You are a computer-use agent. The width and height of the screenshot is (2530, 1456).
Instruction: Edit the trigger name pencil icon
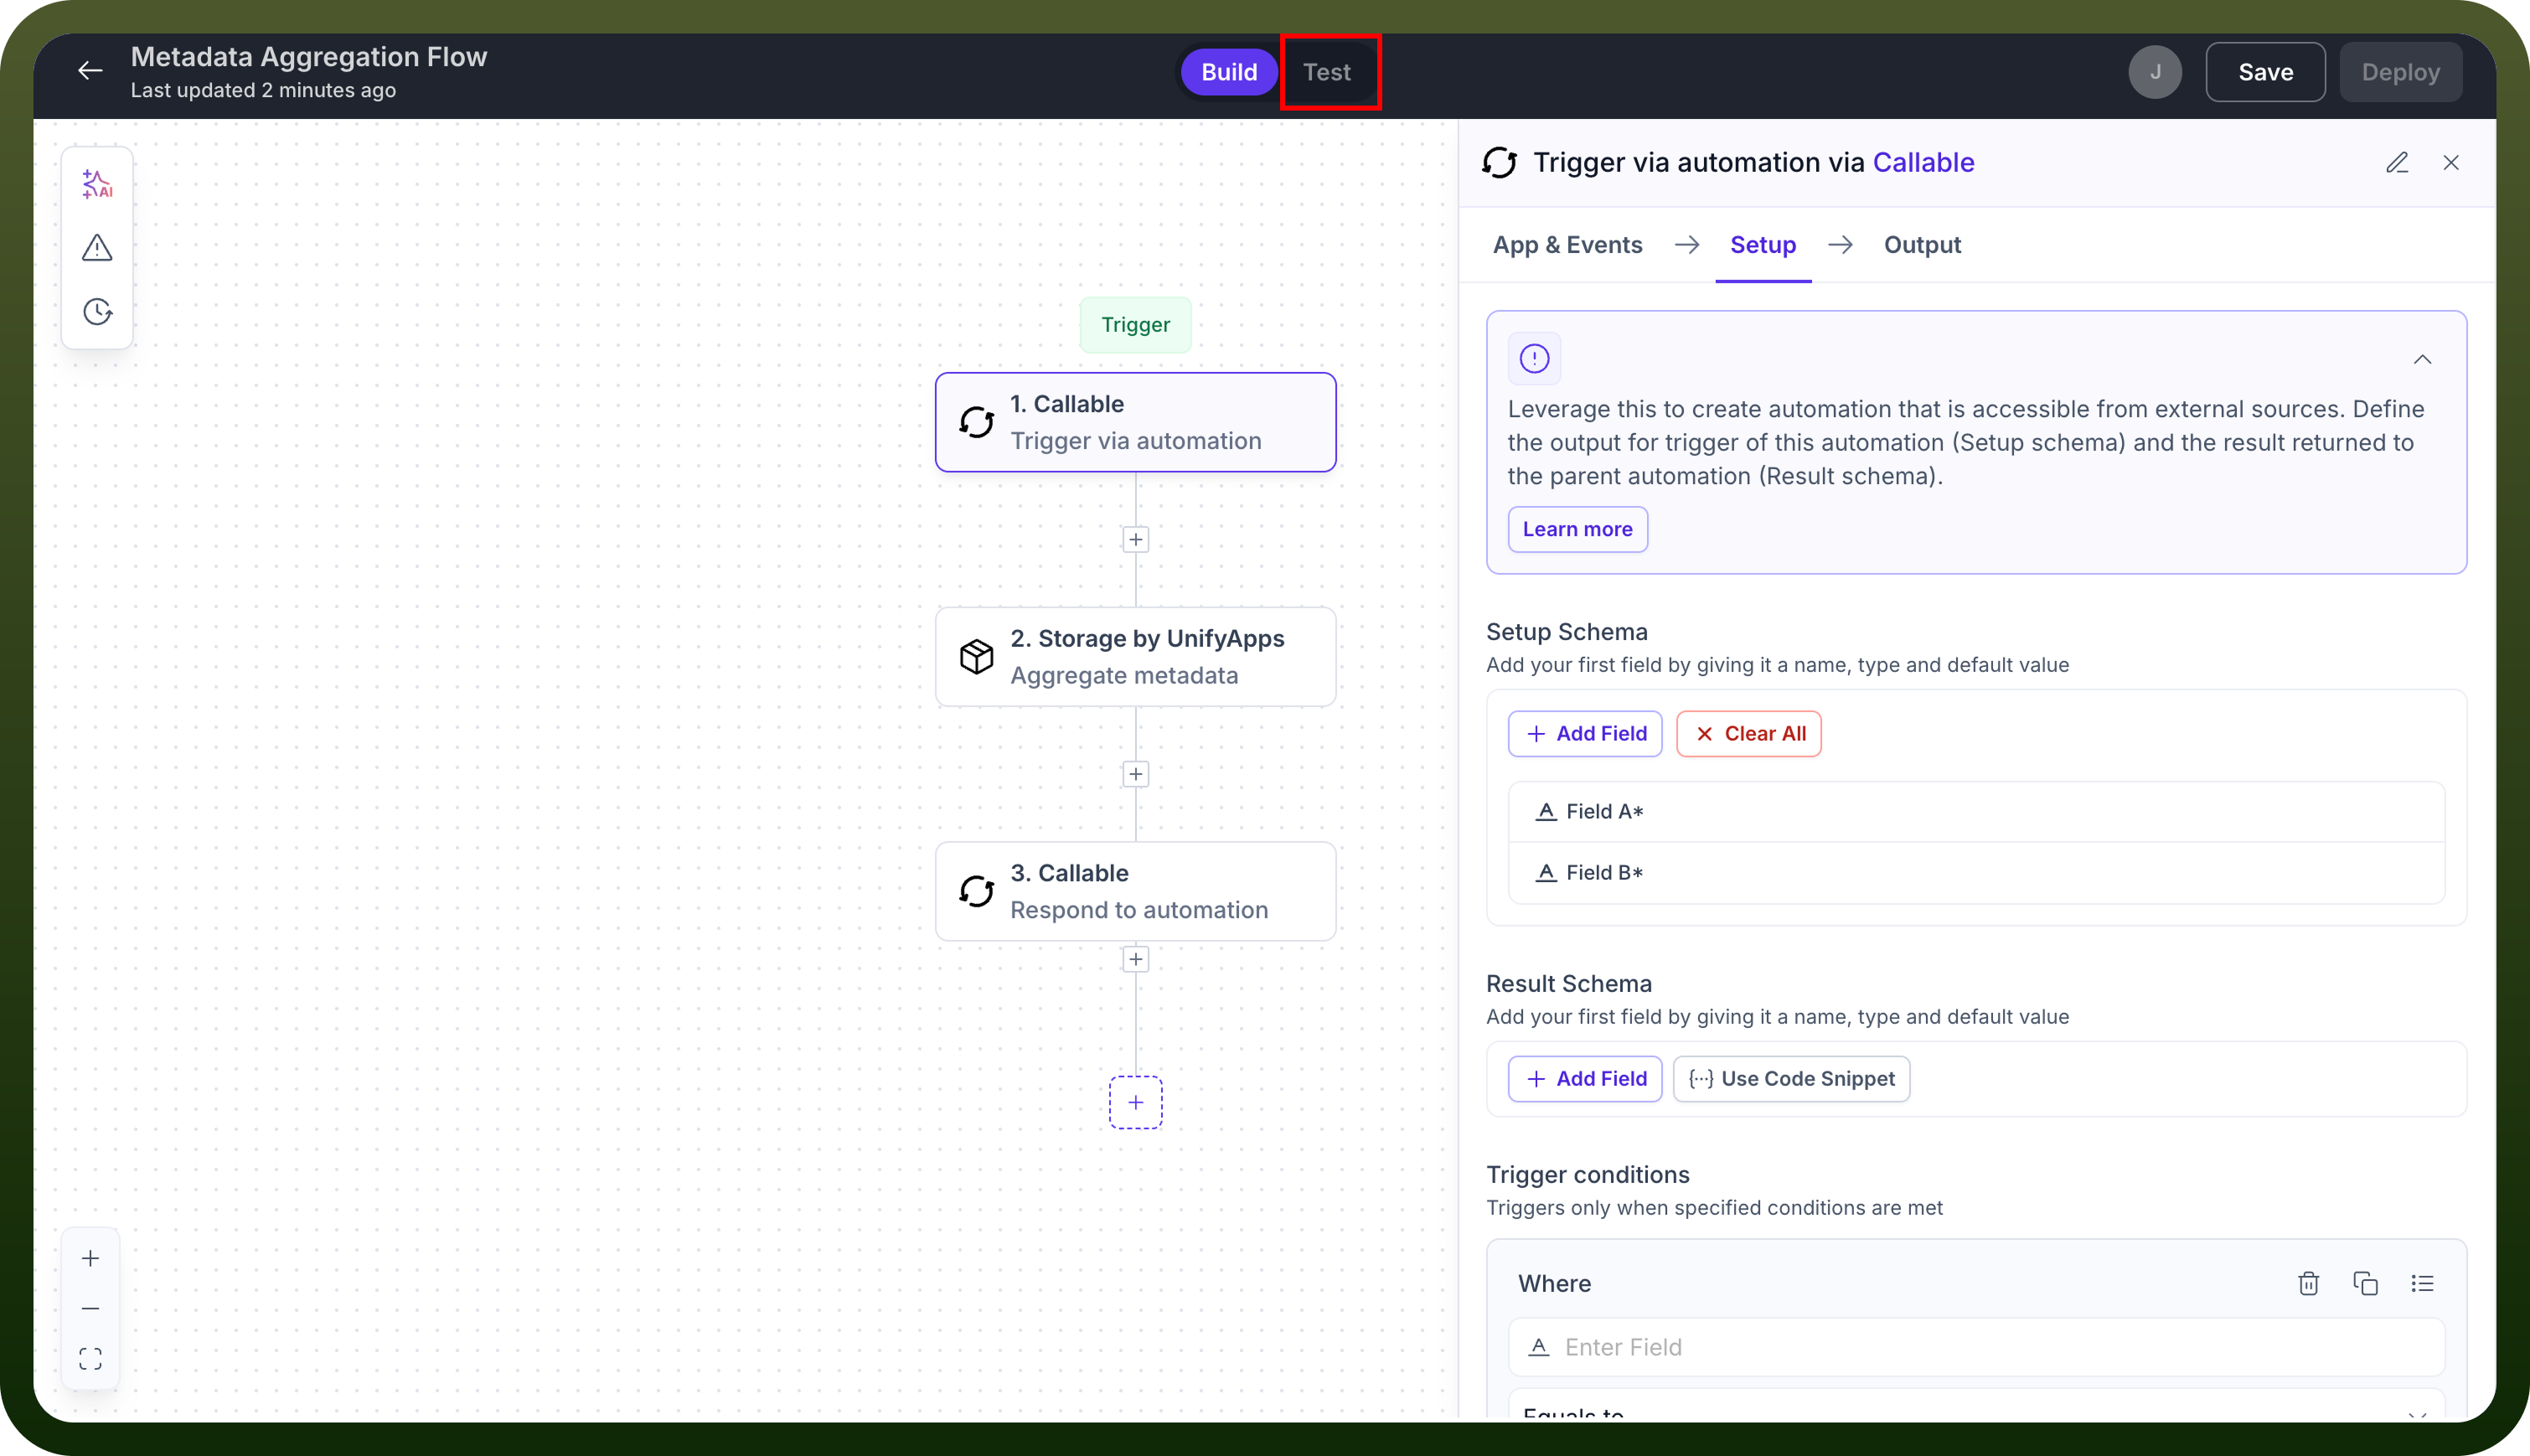[x=2397, y=162]
